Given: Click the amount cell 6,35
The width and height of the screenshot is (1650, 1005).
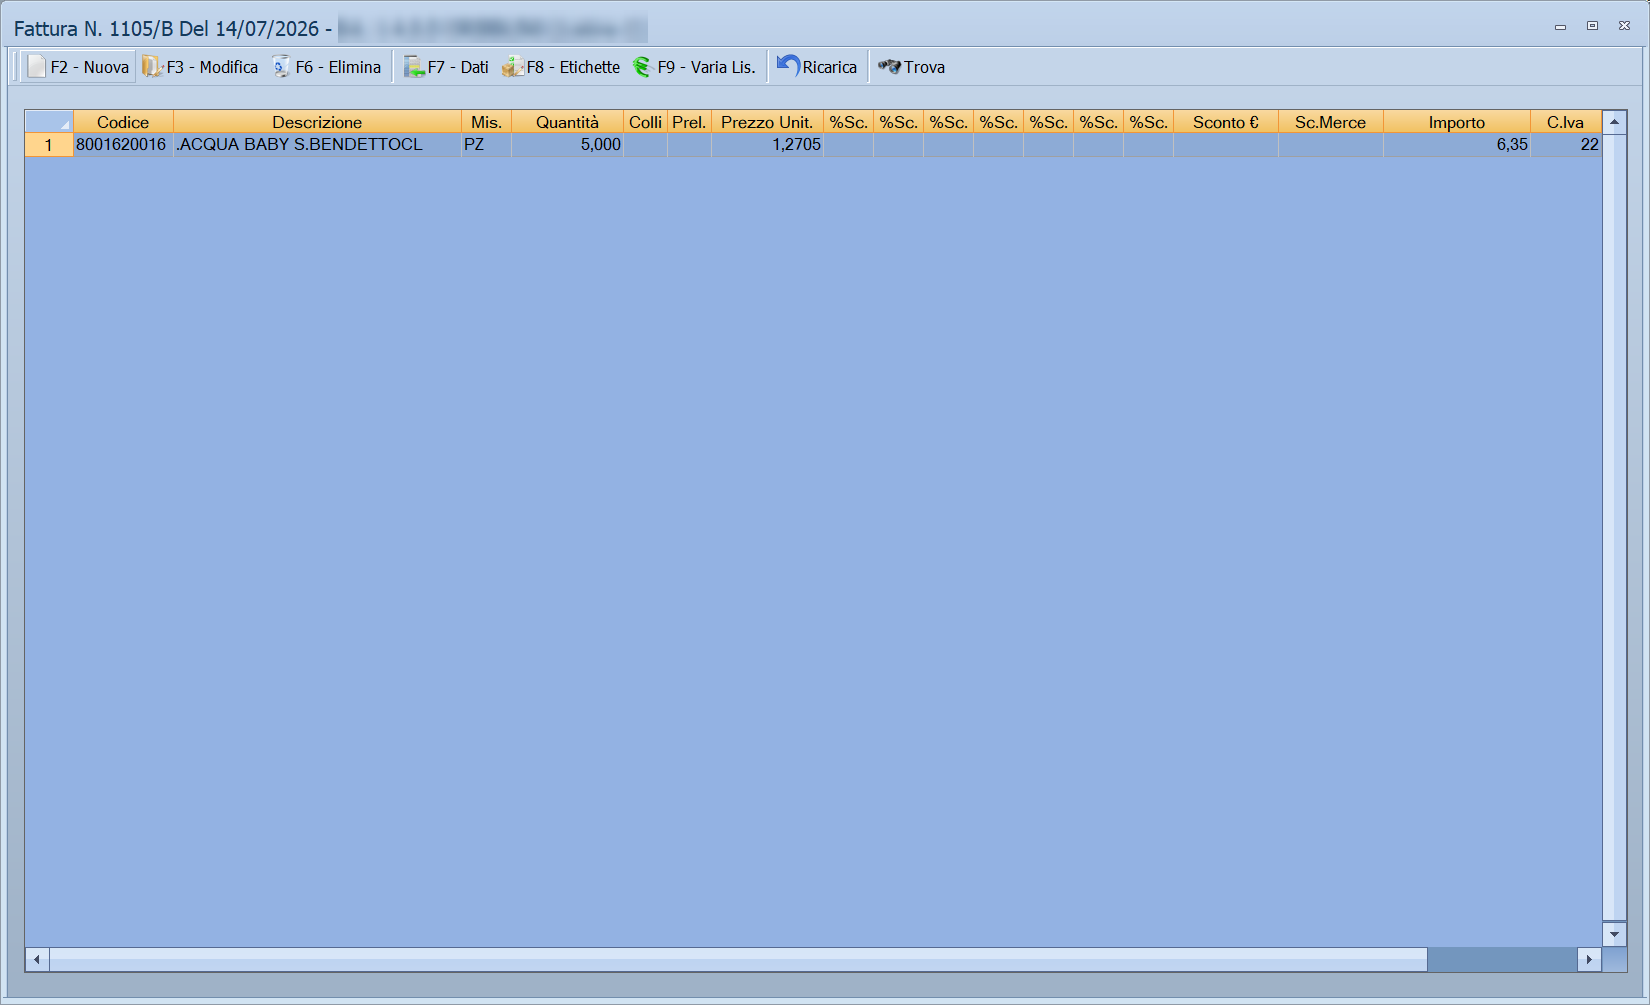Looking at the screenshot, I should click(1456, 145).
